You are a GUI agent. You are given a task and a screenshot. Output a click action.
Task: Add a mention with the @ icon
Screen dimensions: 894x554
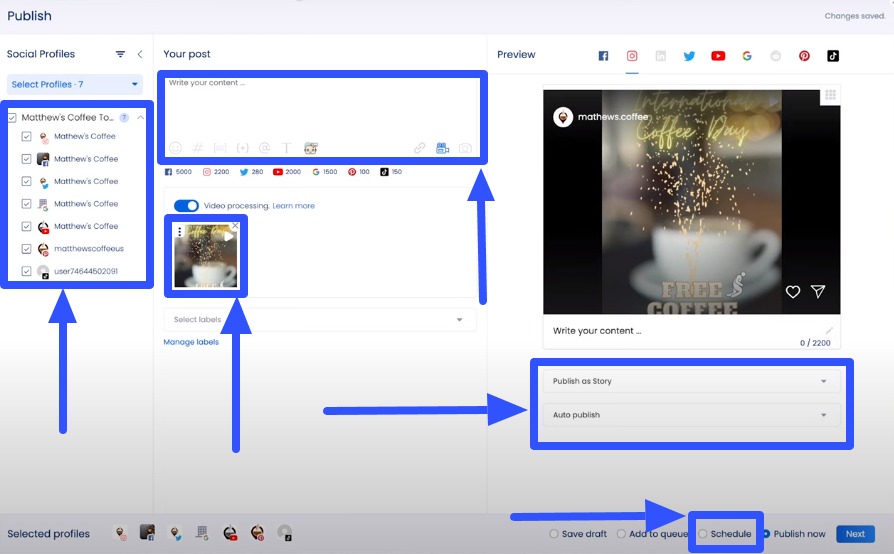pos(265,148)
